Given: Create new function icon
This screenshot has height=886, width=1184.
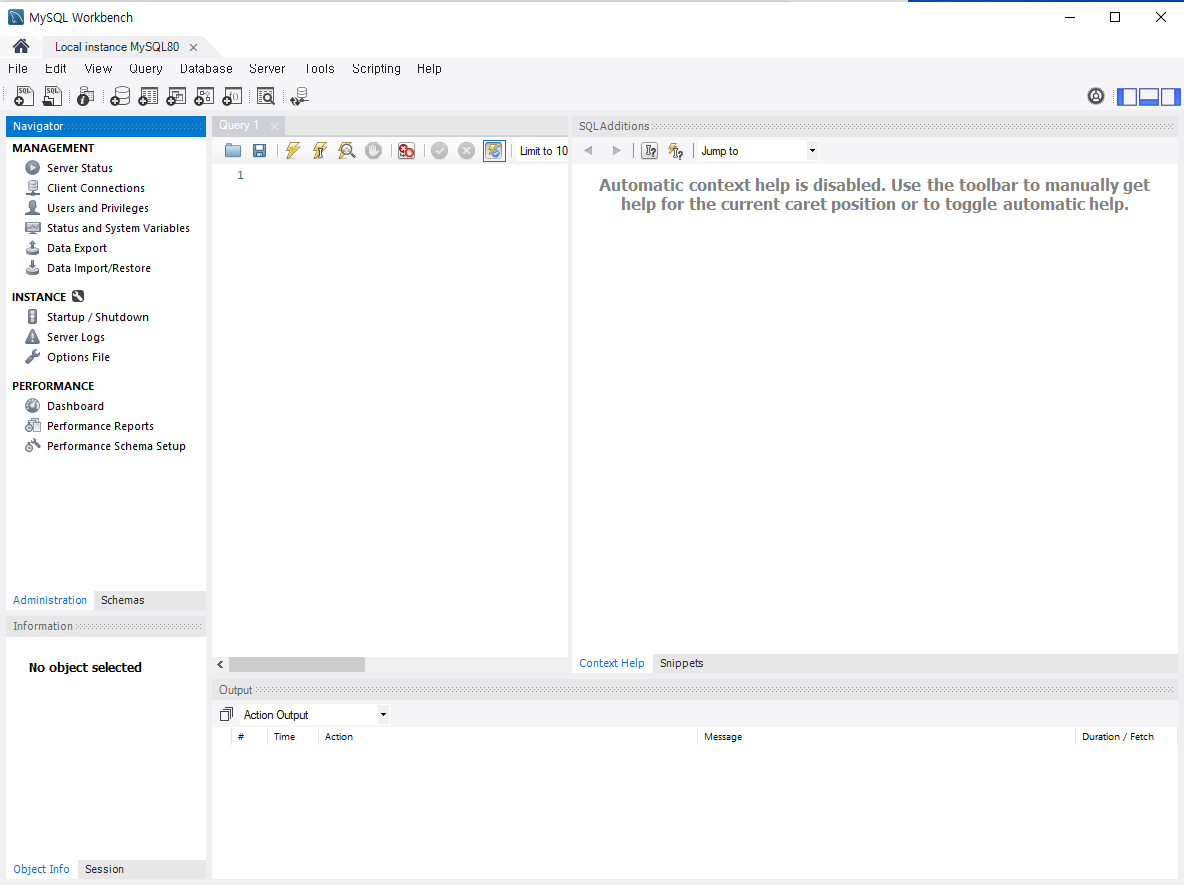Looking at the screenshot, I should [x=232, y=96].
